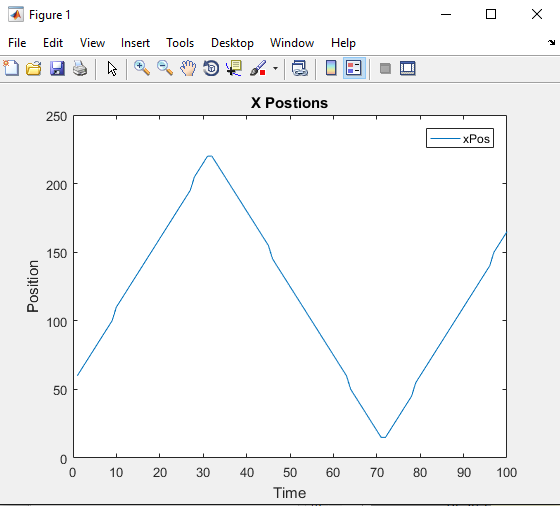Open the Tools menu
Viewport: 560px width, 506px height.
point(180,43)
